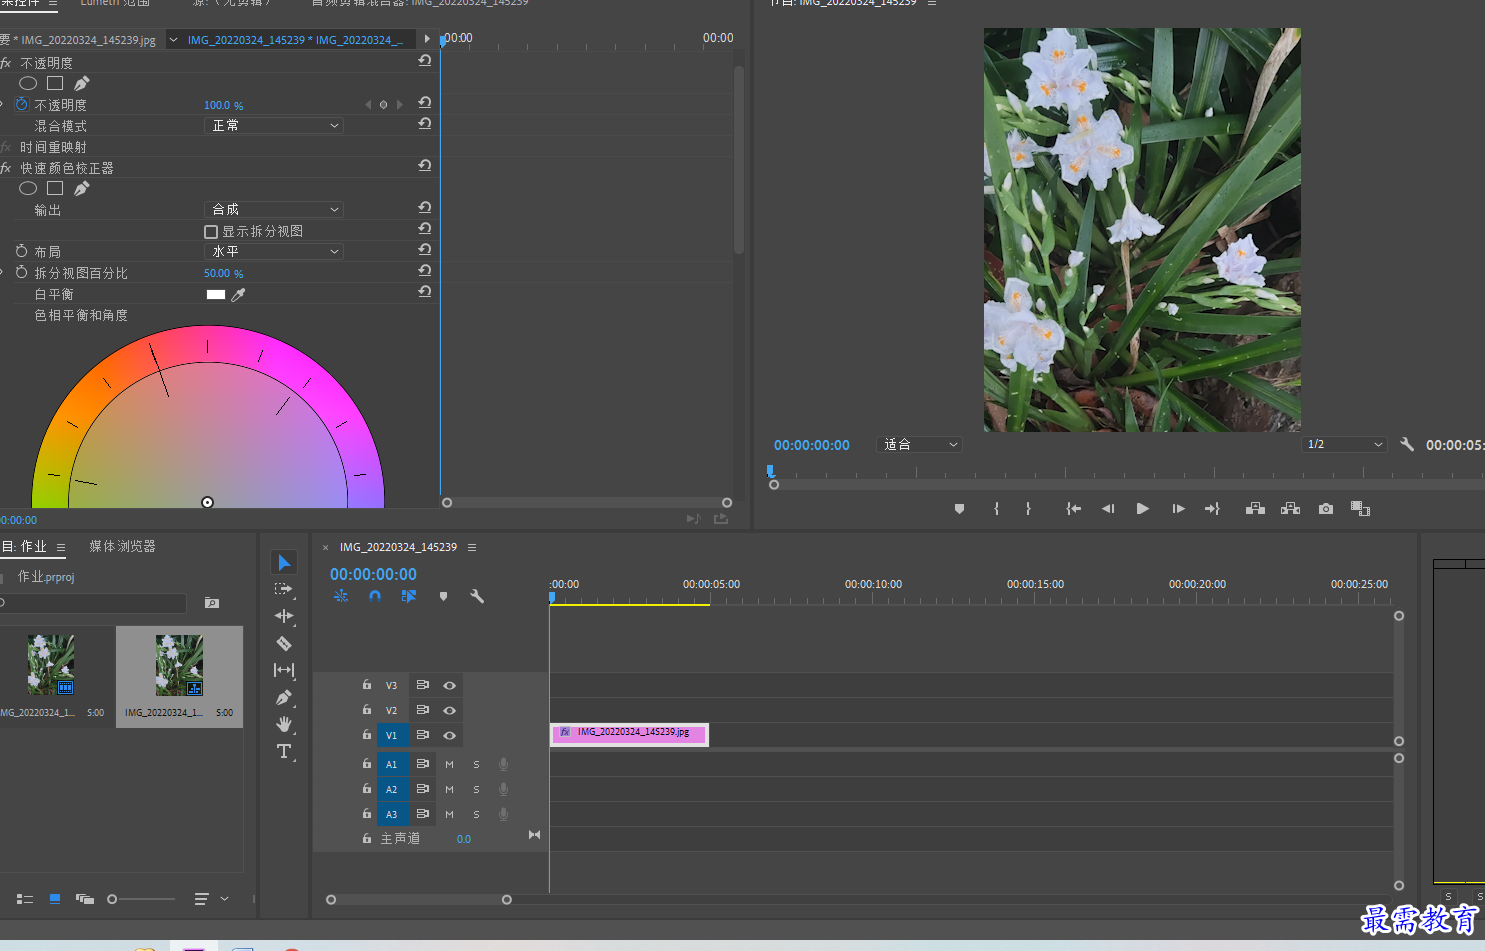Select the Track Select Forward tool

click(x=284, y=589)
